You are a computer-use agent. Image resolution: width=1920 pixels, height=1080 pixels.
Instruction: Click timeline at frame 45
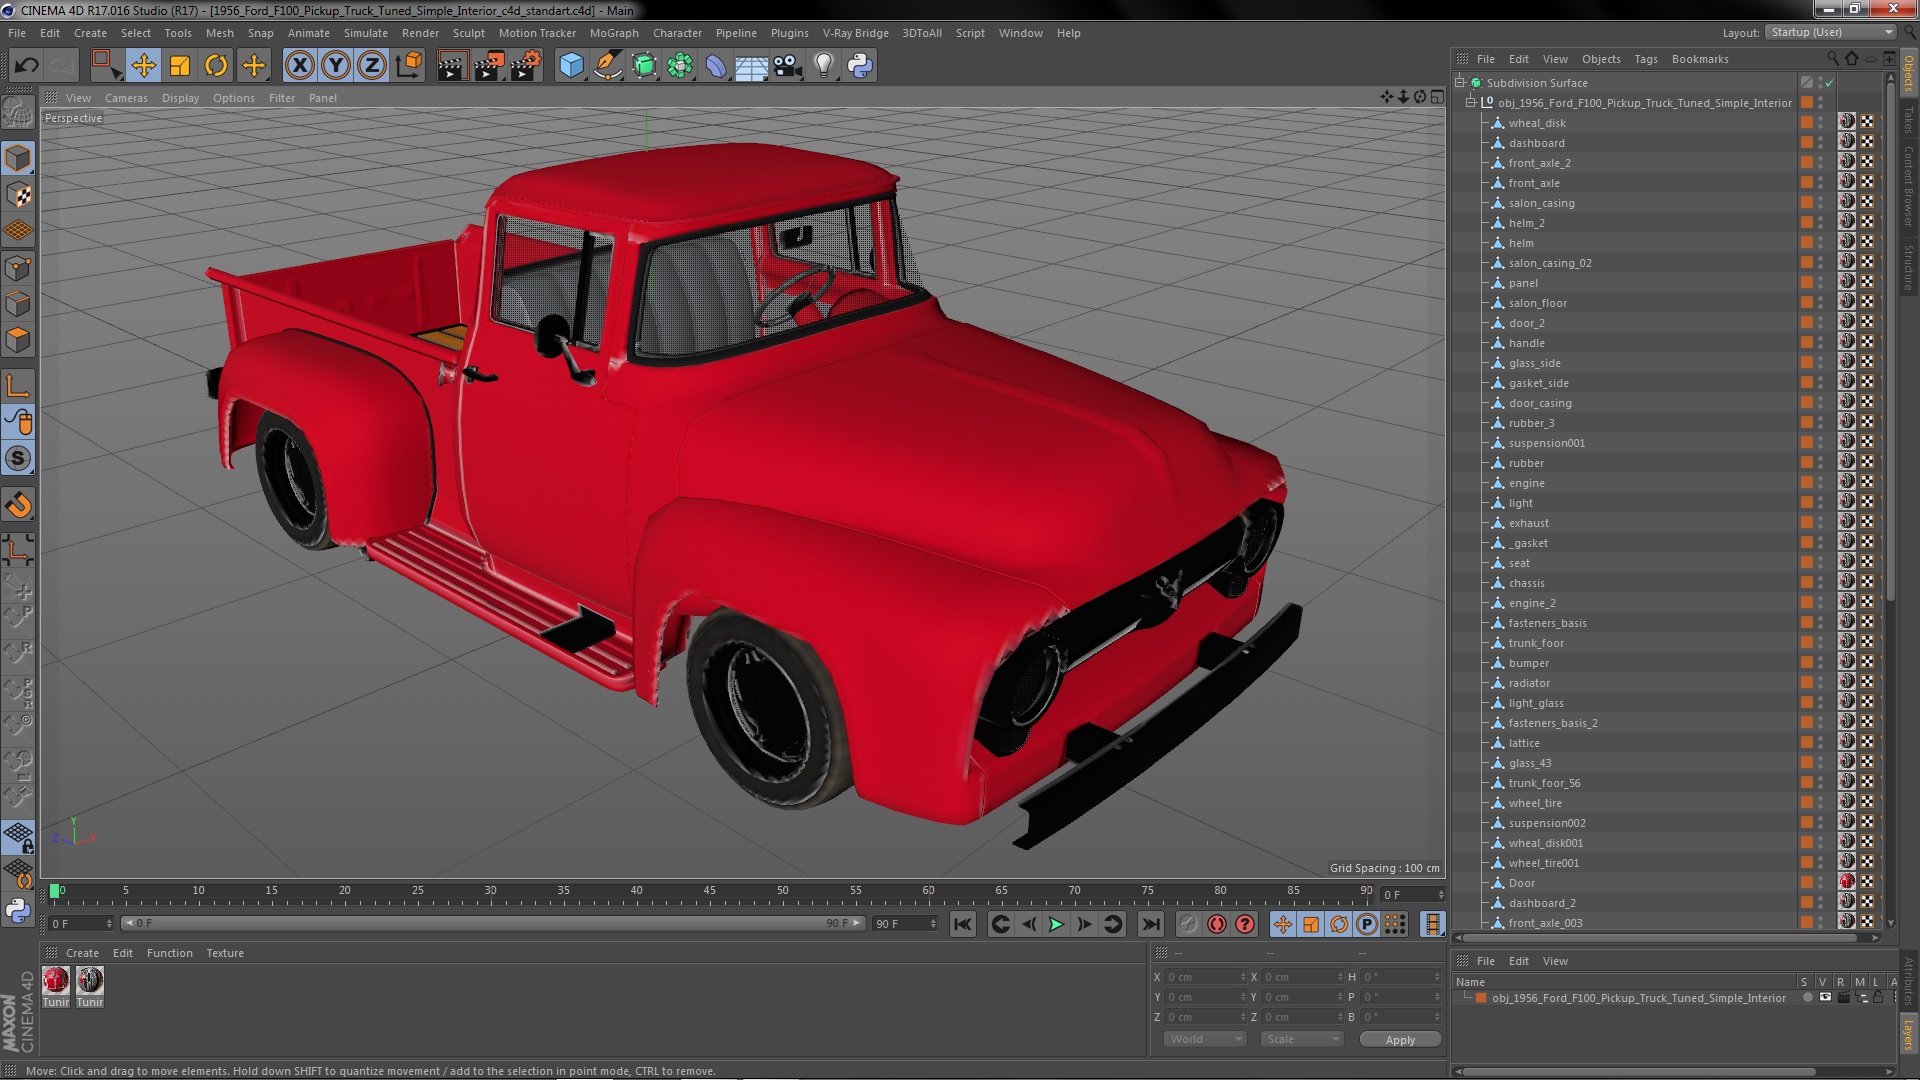coord(709,892)
